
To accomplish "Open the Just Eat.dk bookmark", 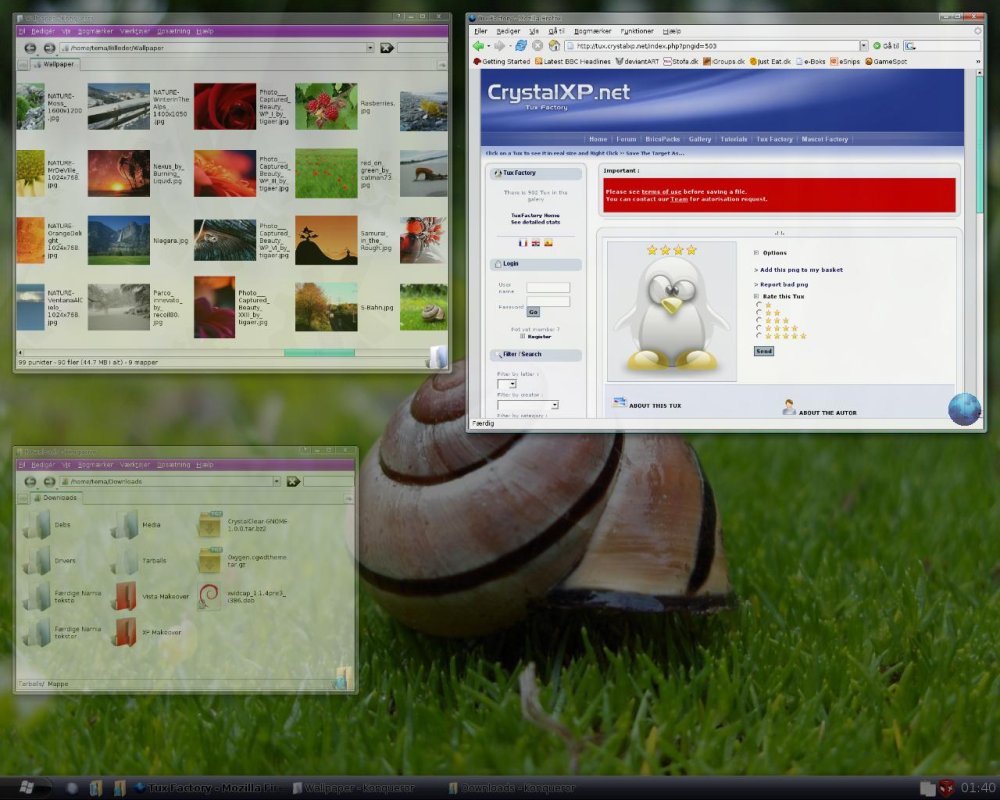I will (x=770, y=62).
